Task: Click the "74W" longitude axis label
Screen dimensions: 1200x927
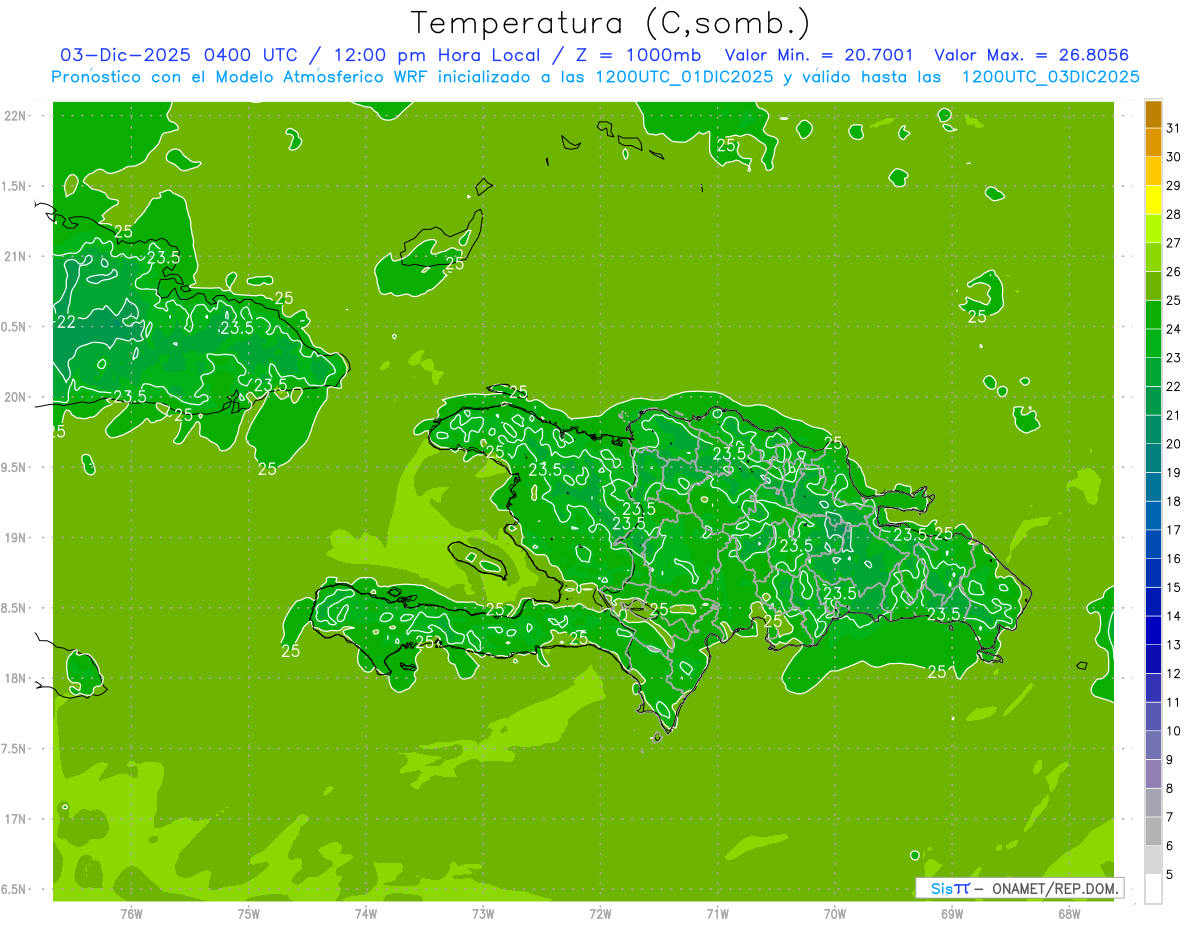Action: [366, 914]
